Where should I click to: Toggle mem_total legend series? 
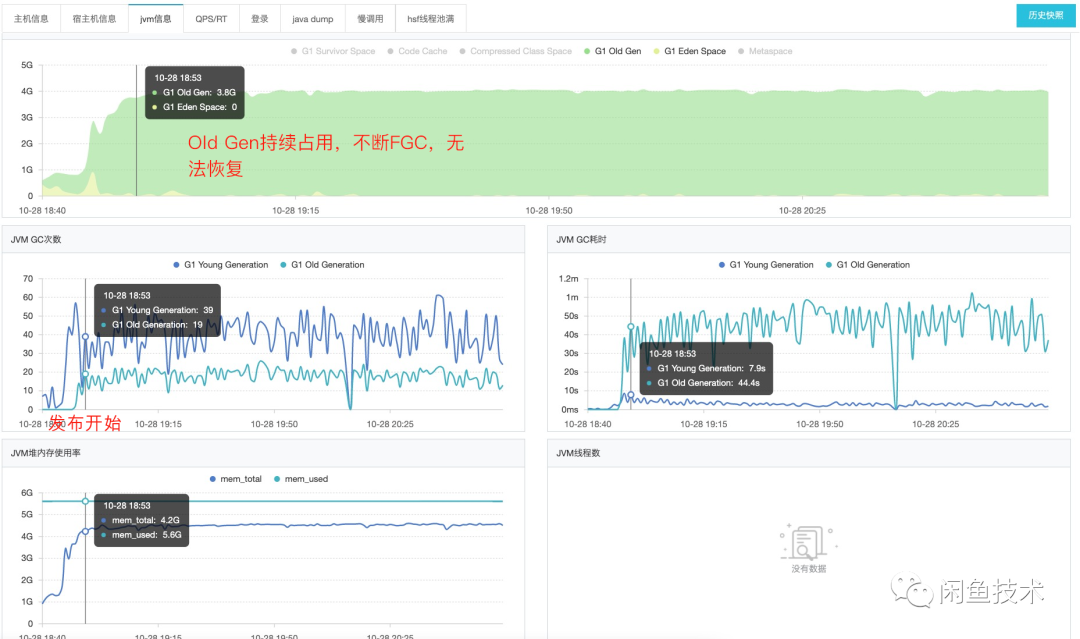(x=236, y=479)
